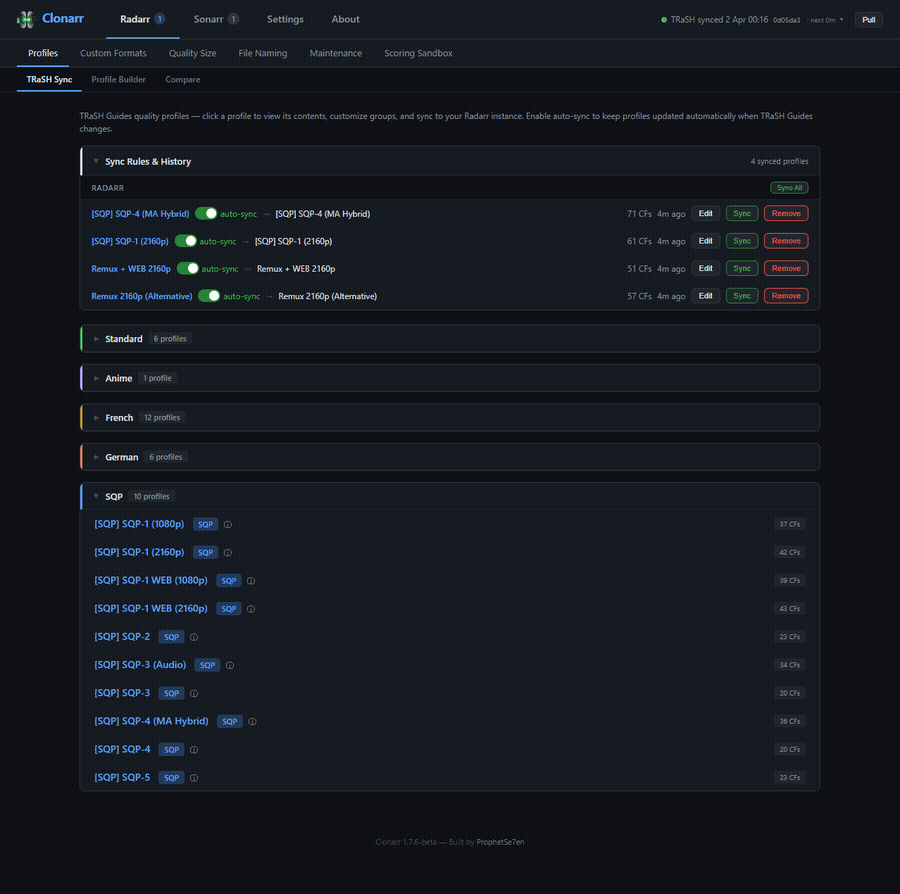The height and width of the screenshot is (894, 900).
Task: Edit the [SQP] SQP-4 (MA Hybrid) sync rule
Action: point(705,213)
